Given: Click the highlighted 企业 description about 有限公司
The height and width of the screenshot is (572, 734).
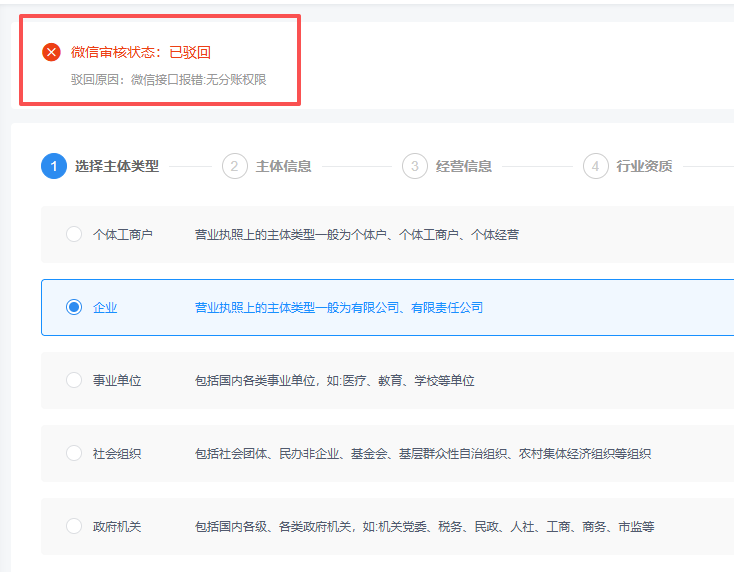Looking at the screenshot, I should click(x=339, y=308).
